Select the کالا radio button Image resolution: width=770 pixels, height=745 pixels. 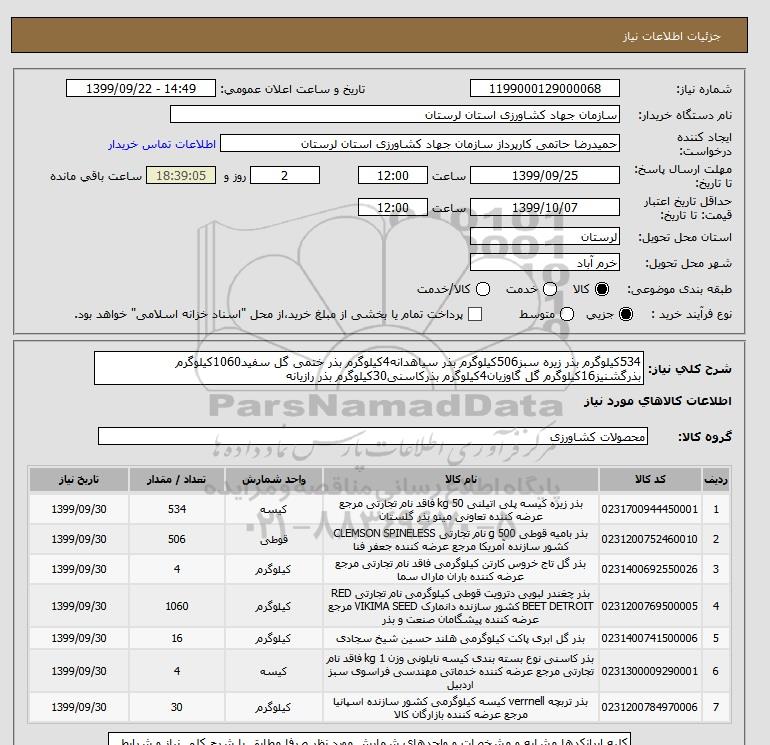click(602, 289)
